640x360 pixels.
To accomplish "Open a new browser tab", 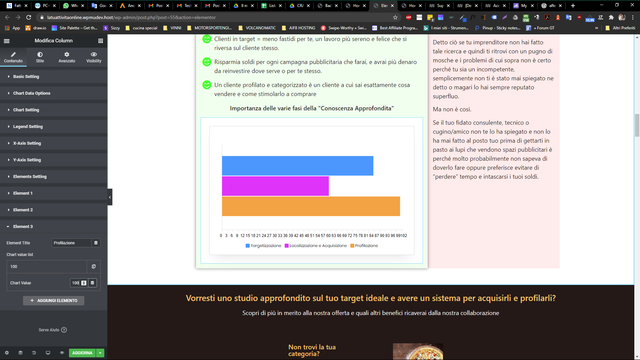I will (573, 6).
